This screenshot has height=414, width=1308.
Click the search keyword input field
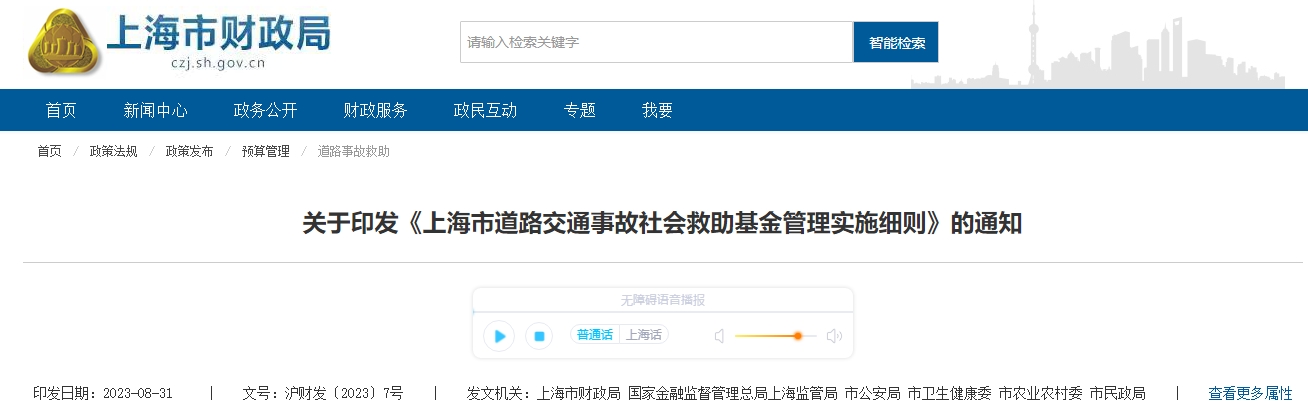(x=657, y=42)
